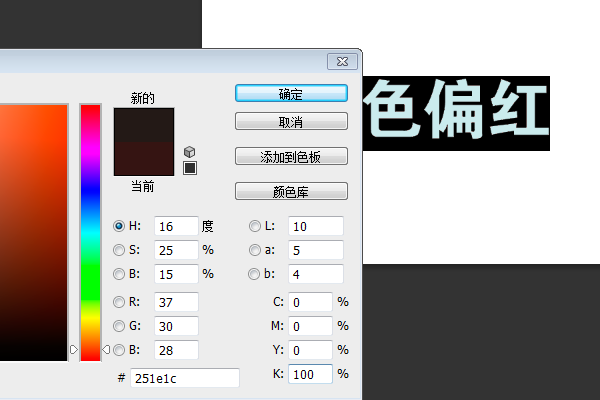Click the left hue slider arrow handle
The height and width of the screenshot is (400, 600).
tap(74, 349)
